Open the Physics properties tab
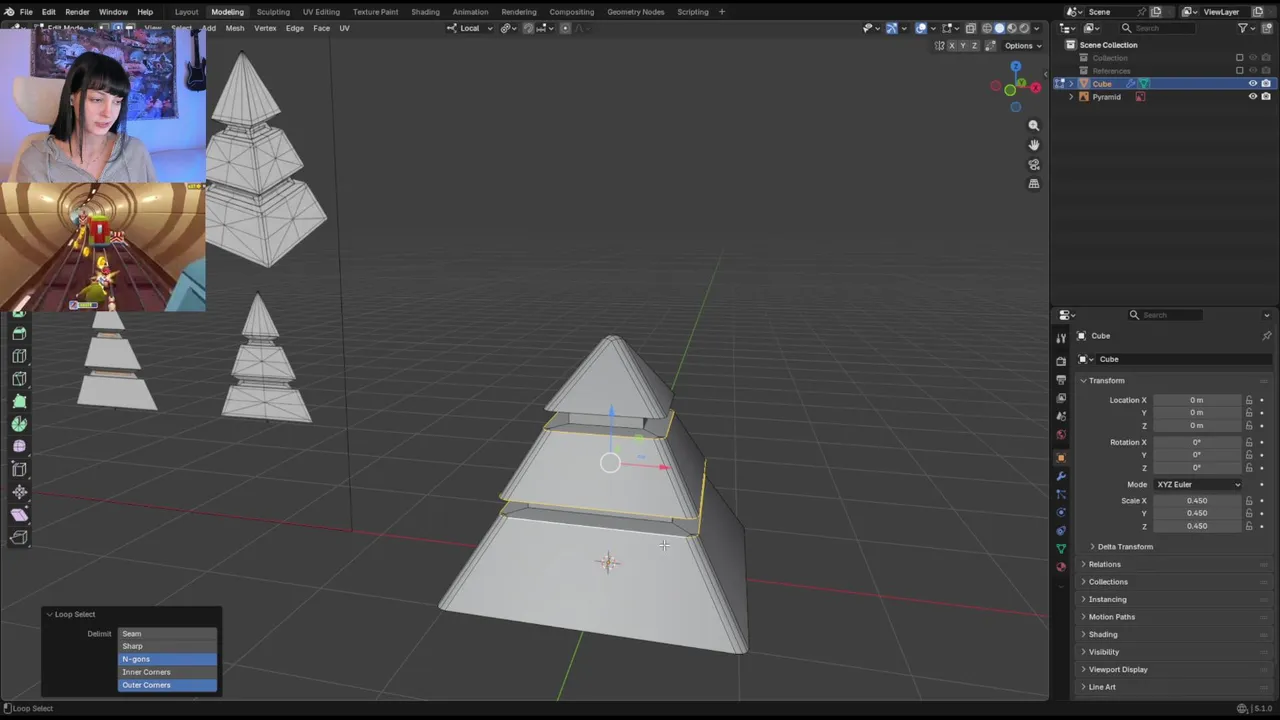Viewport: 1280px width, 720px height. (1061, 512)
